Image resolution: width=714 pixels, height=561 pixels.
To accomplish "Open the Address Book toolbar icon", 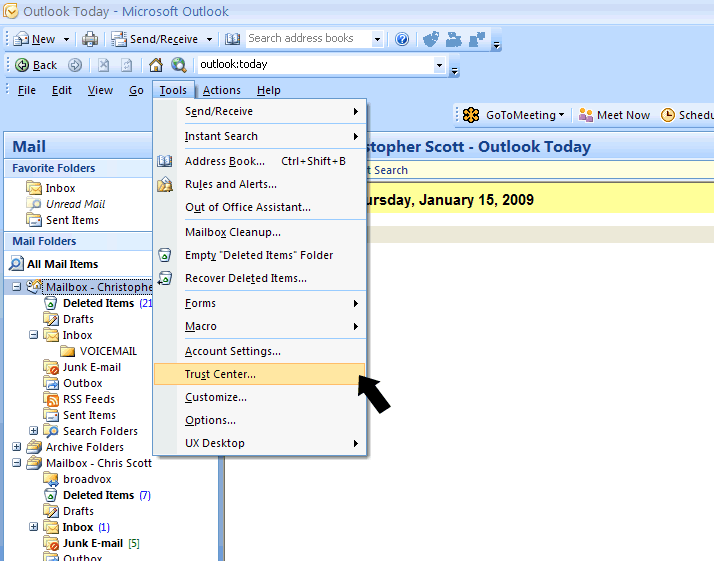I will (232, 39).
